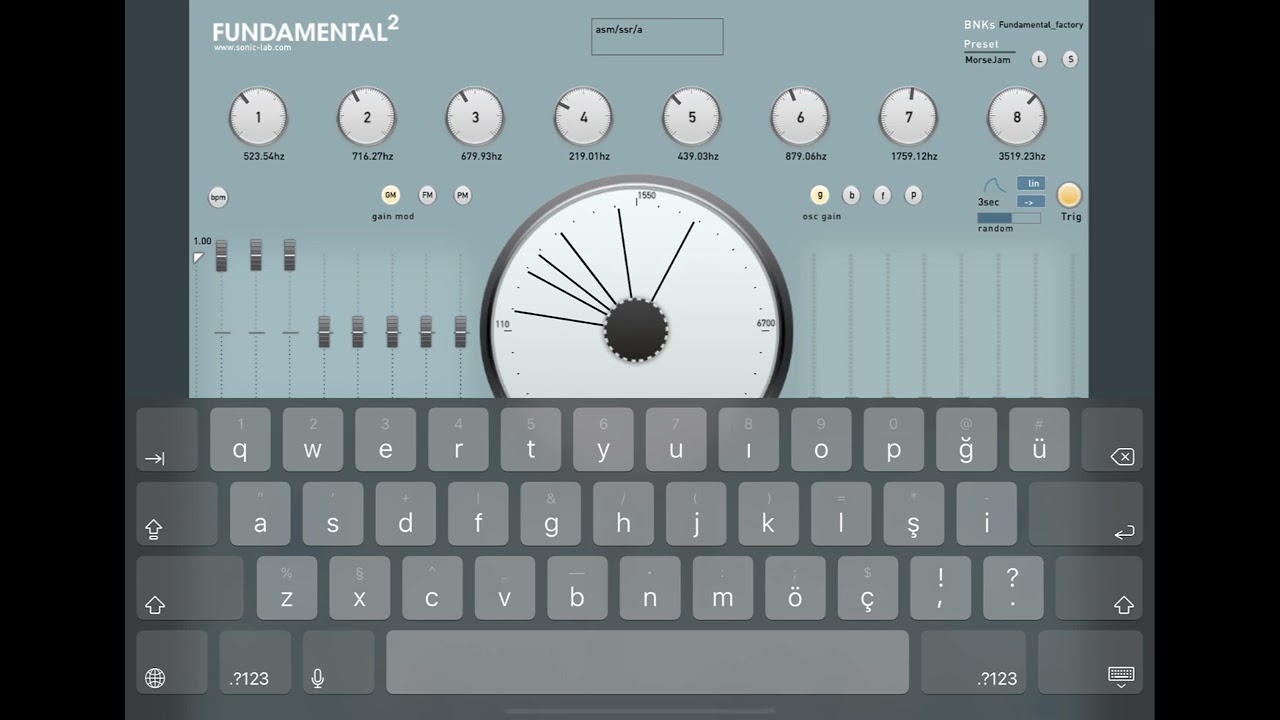Click oscillator knob 3

(x=475, y=117)
